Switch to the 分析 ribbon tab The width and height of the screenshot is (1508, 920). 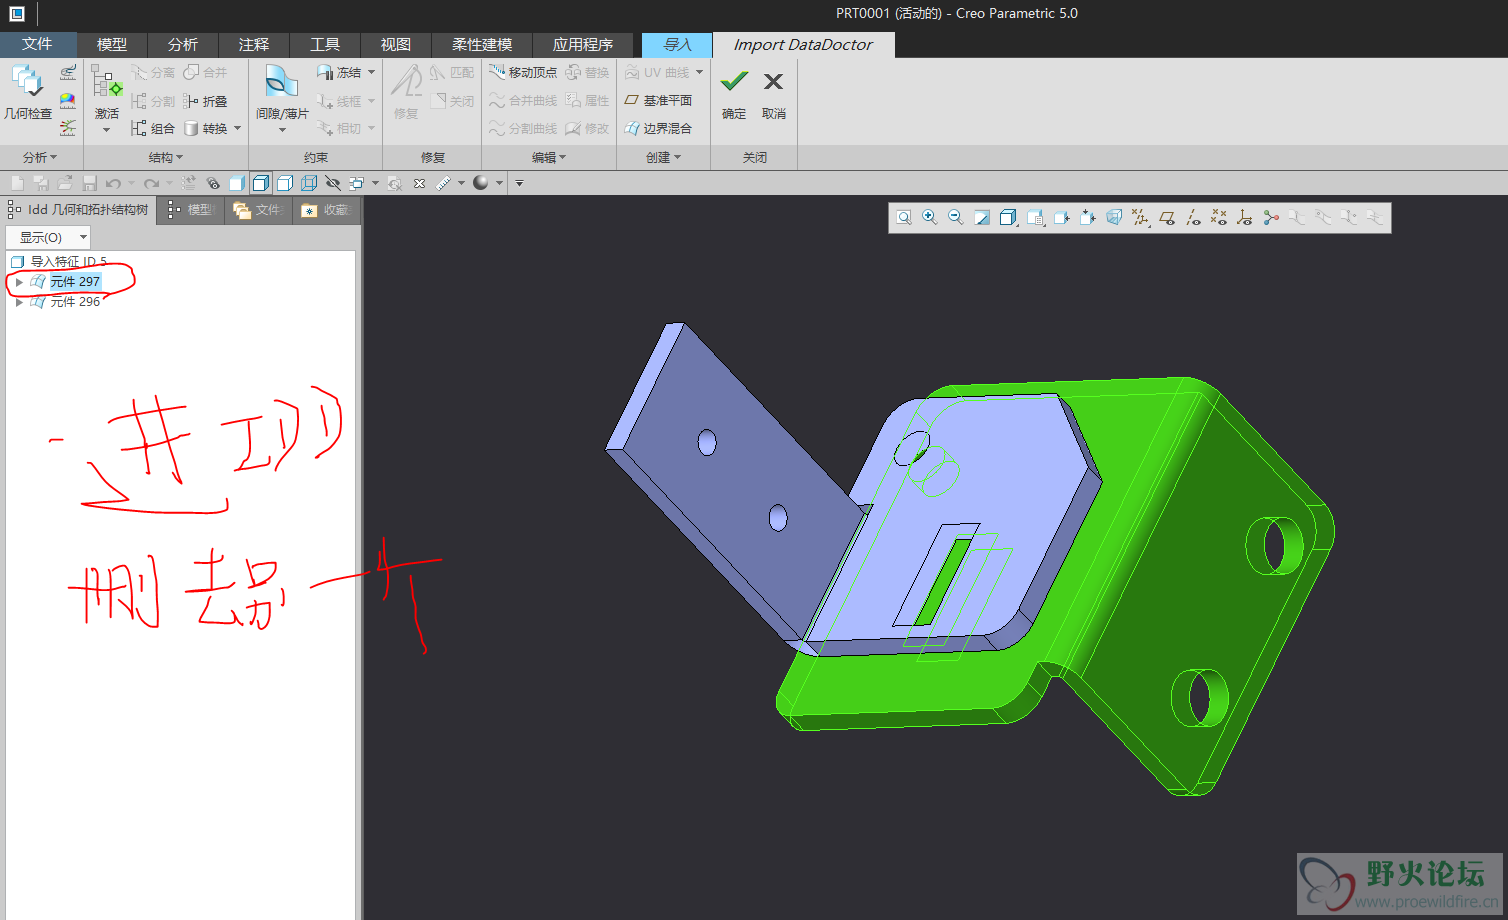click(183, 44)
